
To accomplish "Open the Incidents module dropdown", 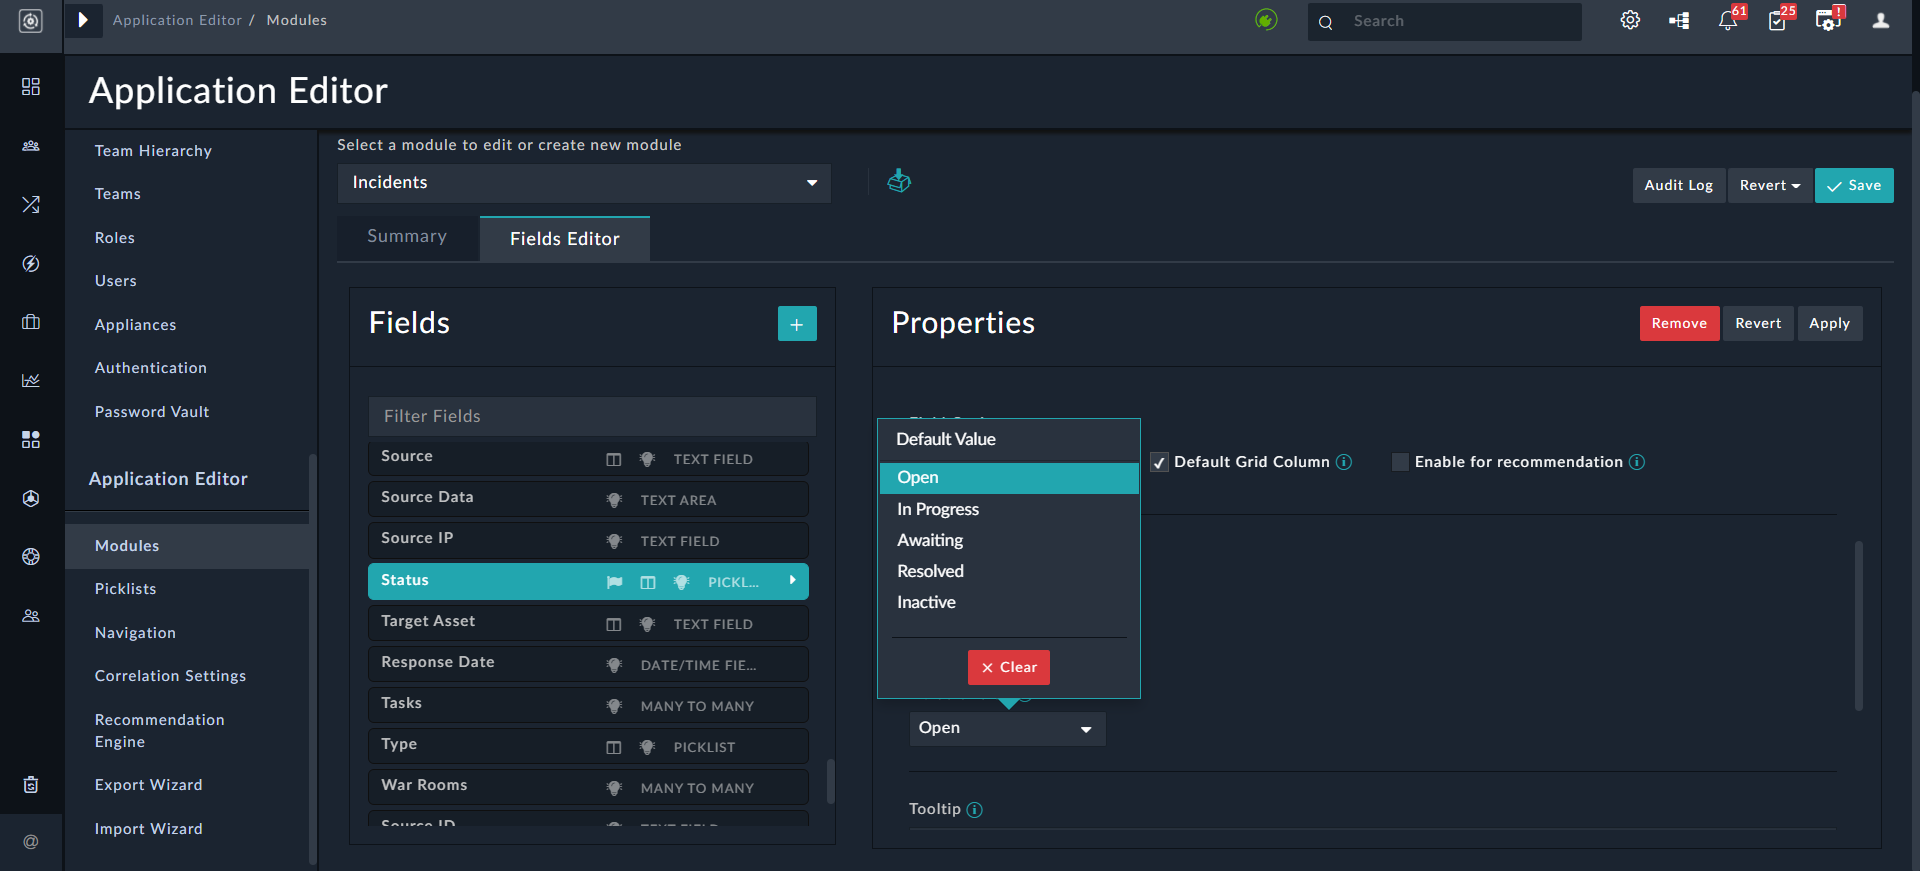I will click(584, 183).
